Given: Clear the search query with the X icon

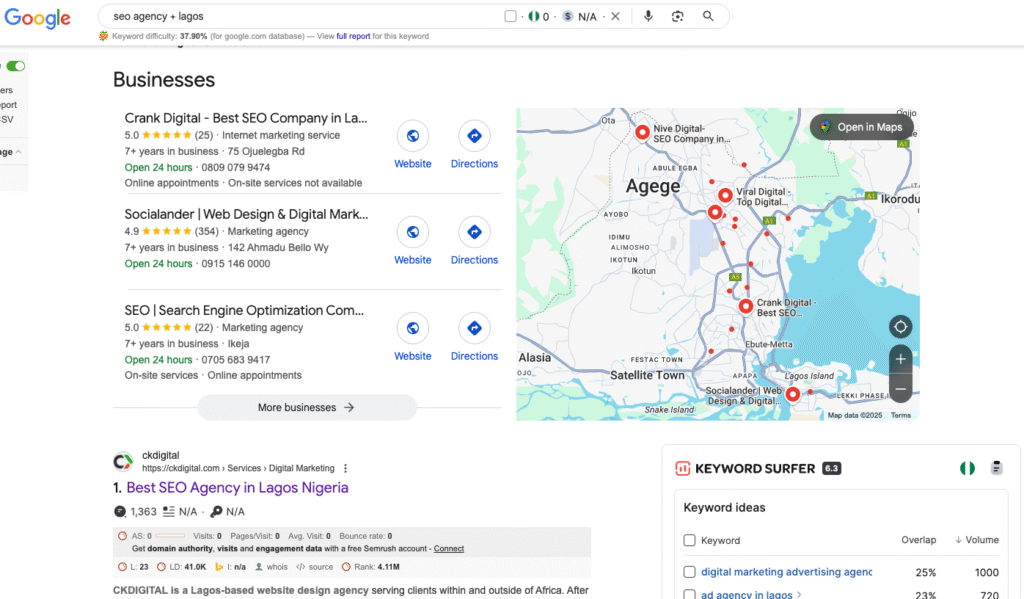Looking at the screenshot, I should click(x=616, y=16).
